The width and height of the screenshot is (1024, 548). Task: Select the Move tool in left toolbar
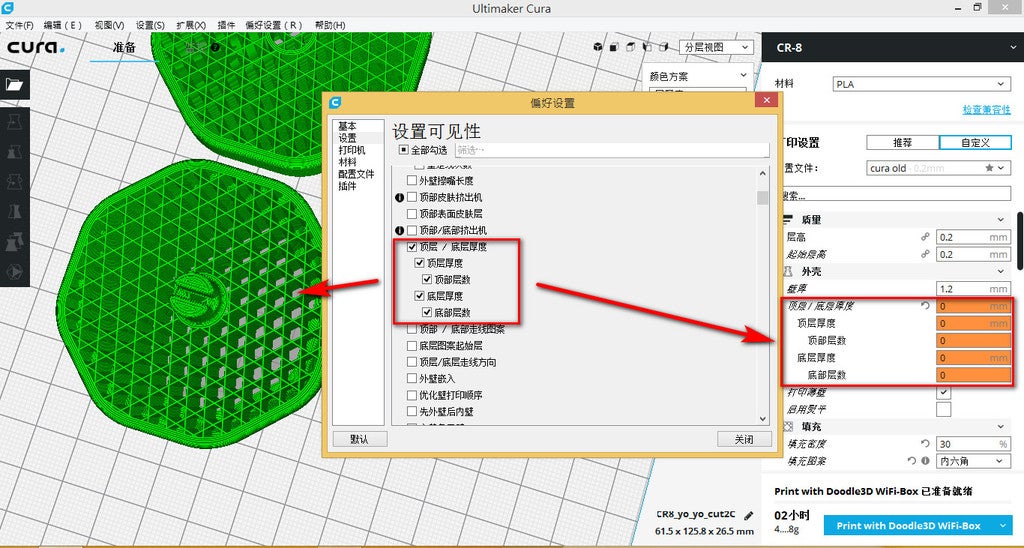[14, 121]
